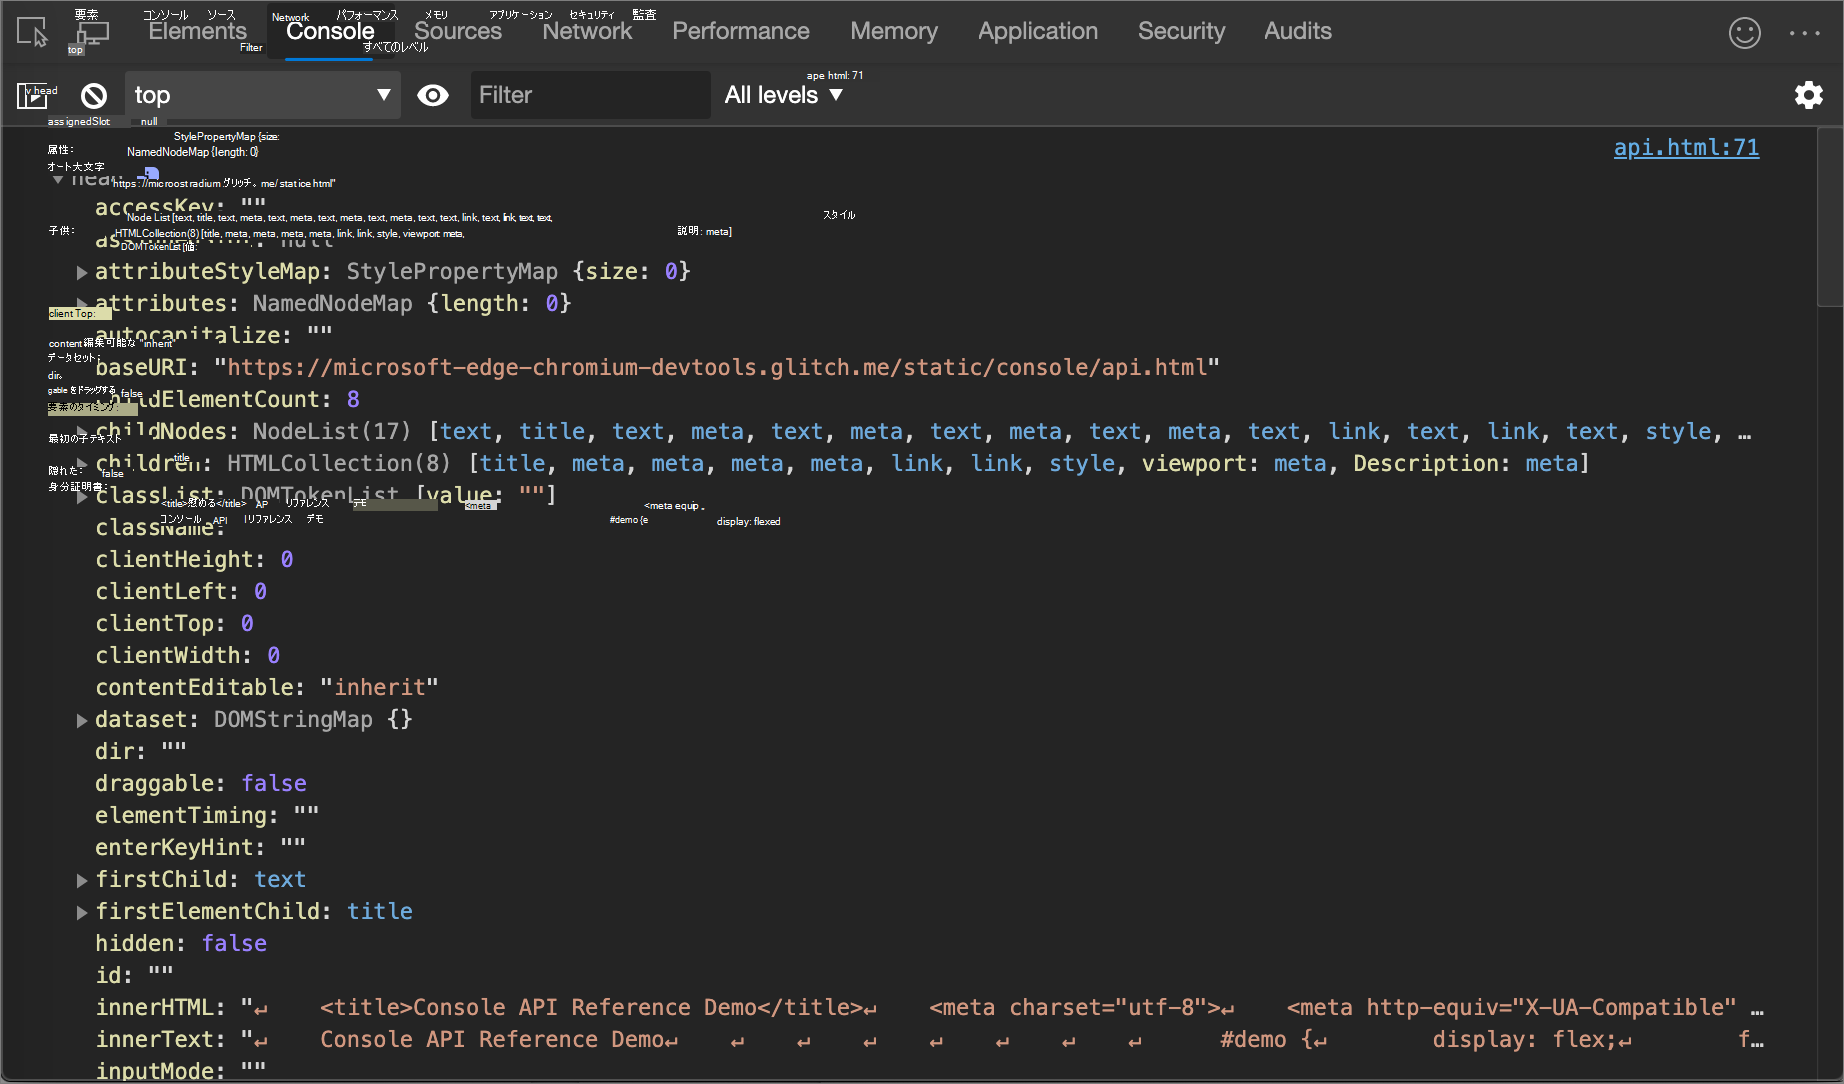Click the console Filter input field
Image resolution: width=1844 pixels, height=1084 pixels.
click(x=590, y=95)
